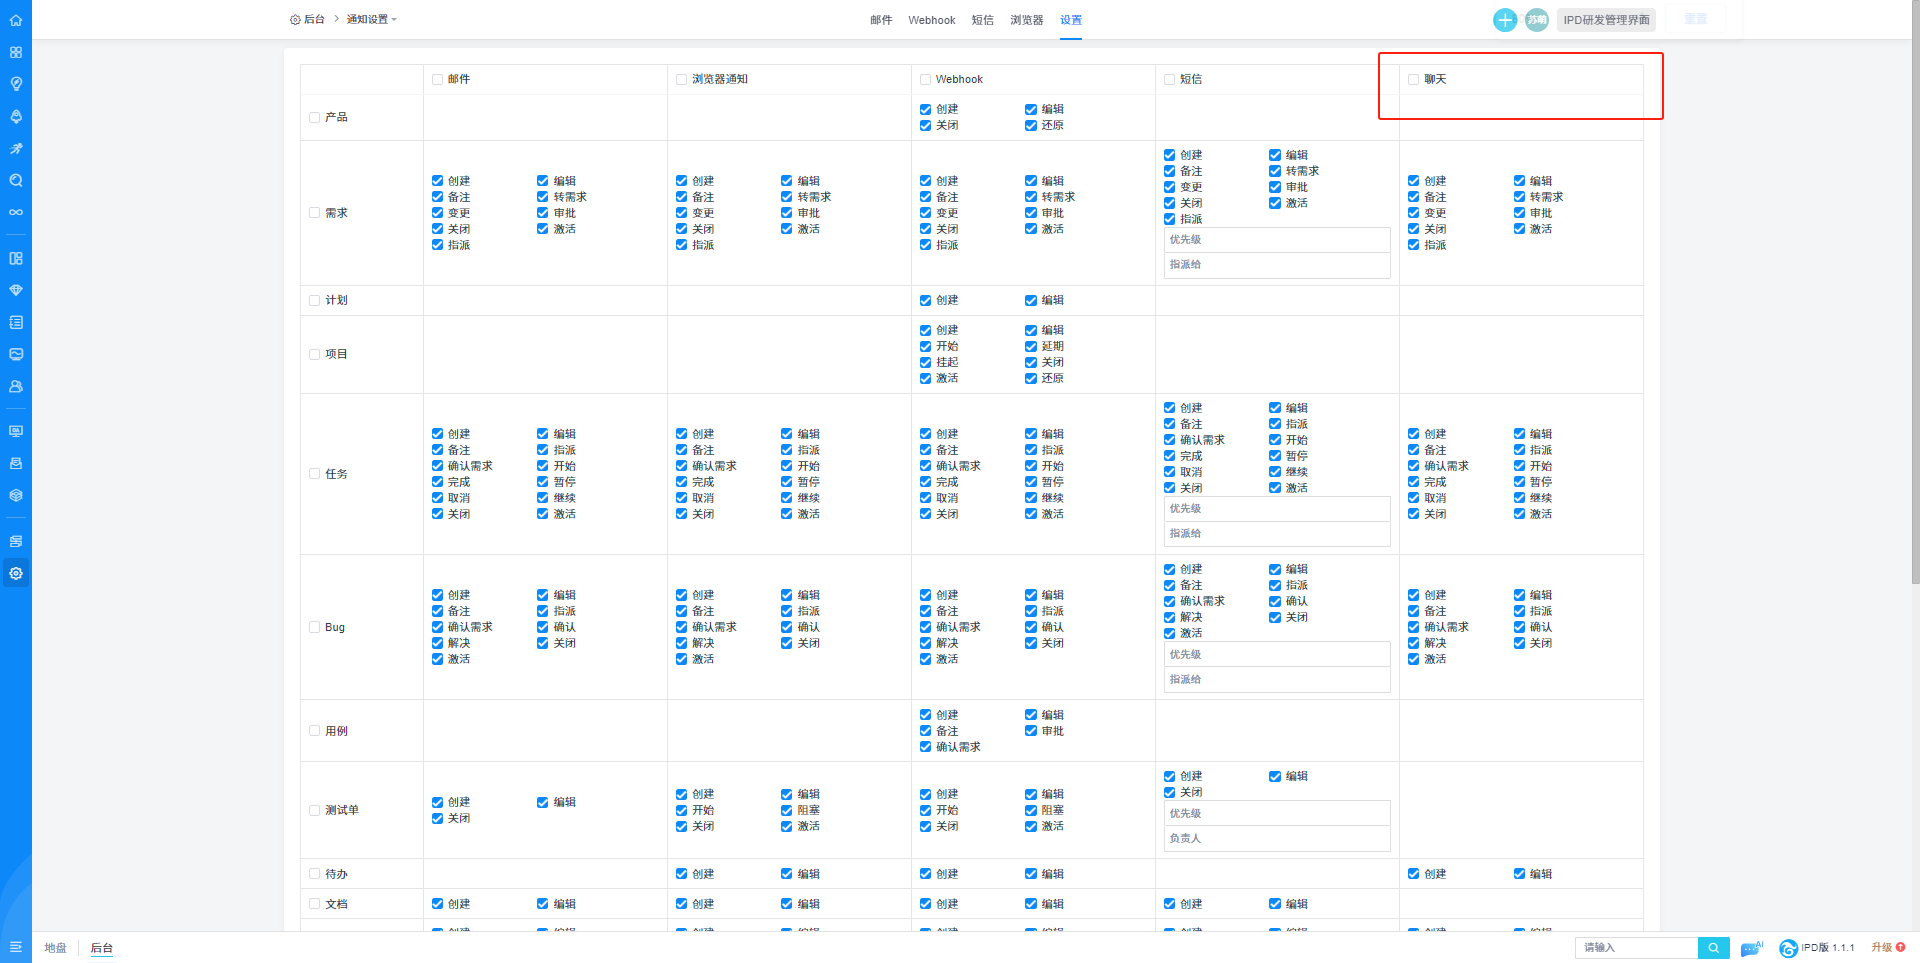Check the 需求 row checkbox

[x=315, y=213]
